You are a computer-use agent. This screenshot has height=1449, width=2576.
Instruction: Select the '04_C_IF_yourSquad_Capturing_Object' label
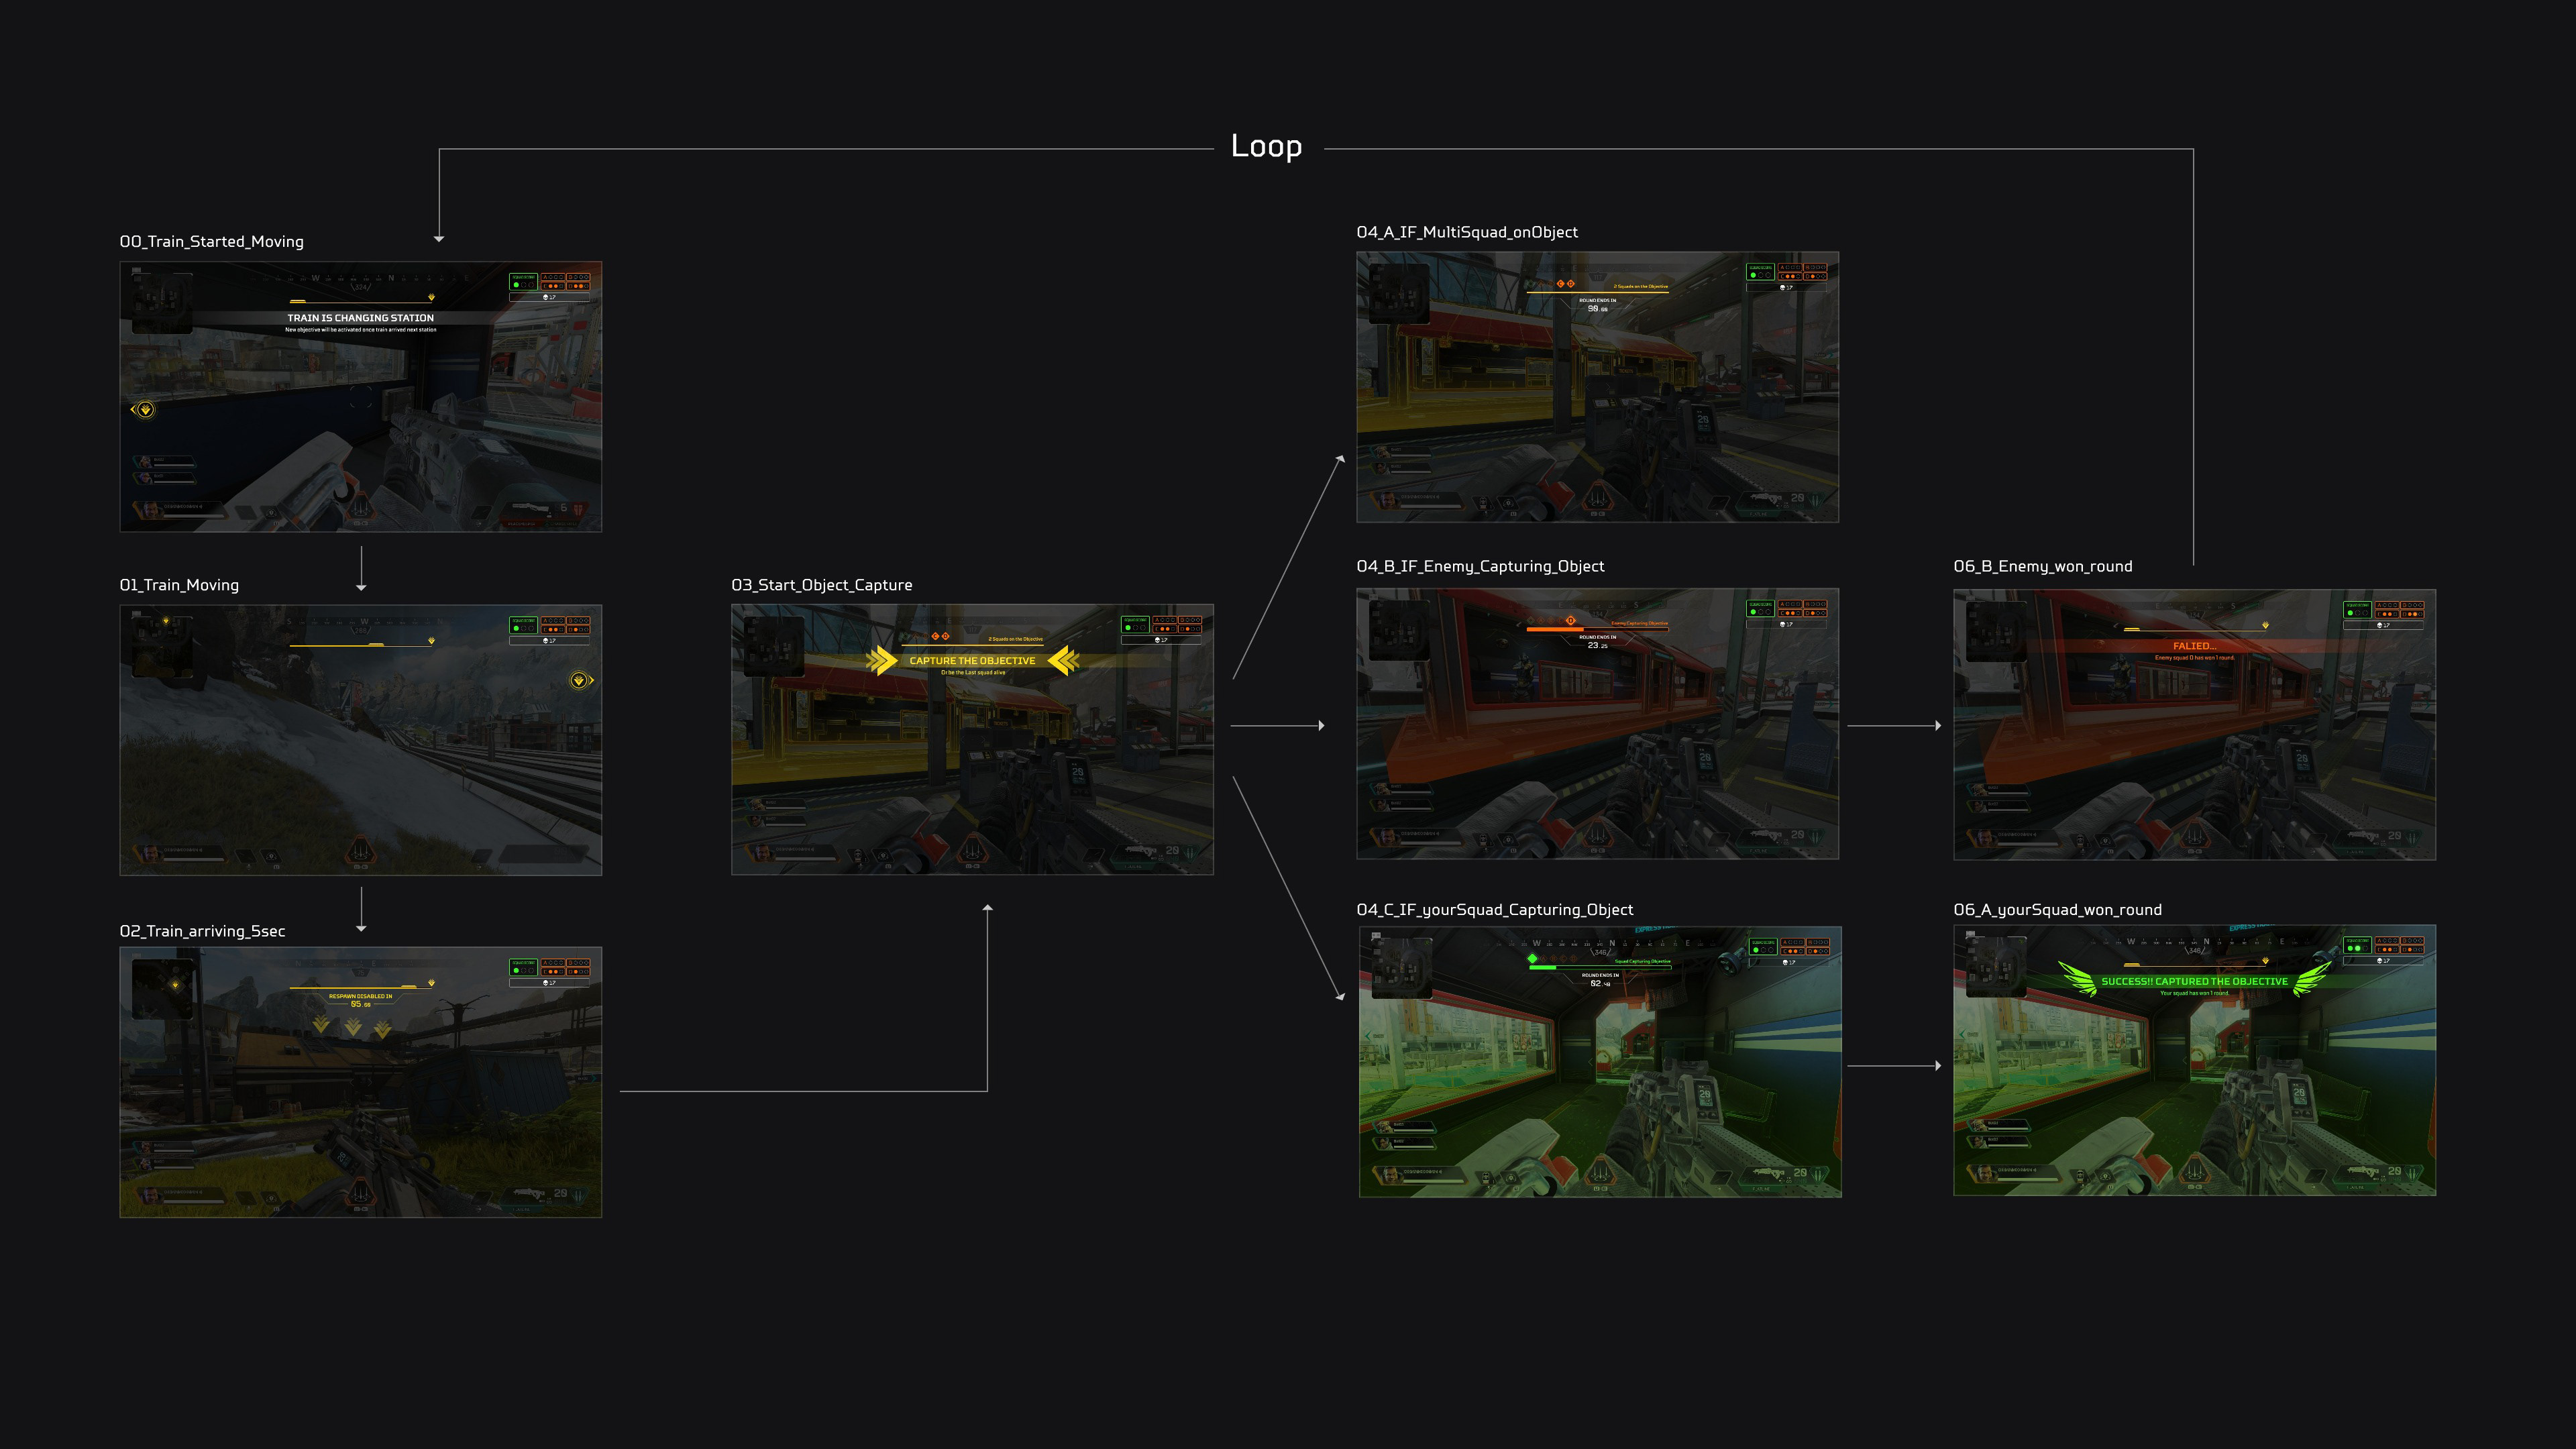pos(1495,910)
